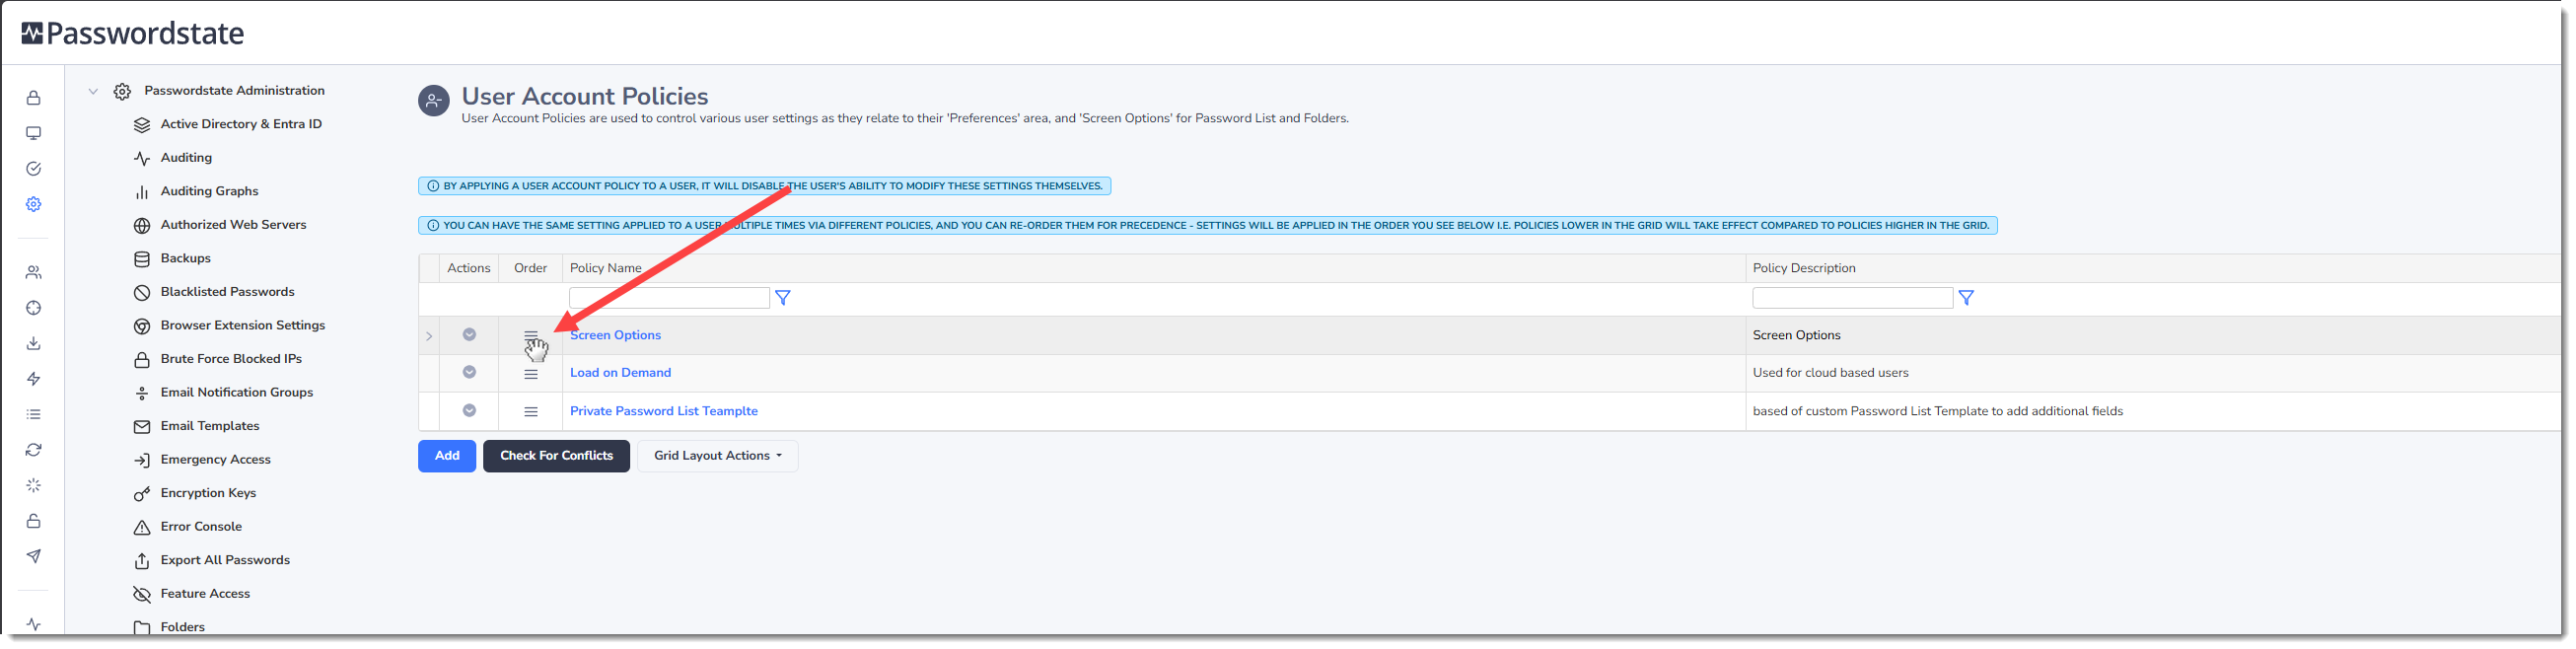Focus the Policy Description filter box
This screenshot has width=2576, height=649.
pos(1852,298)
